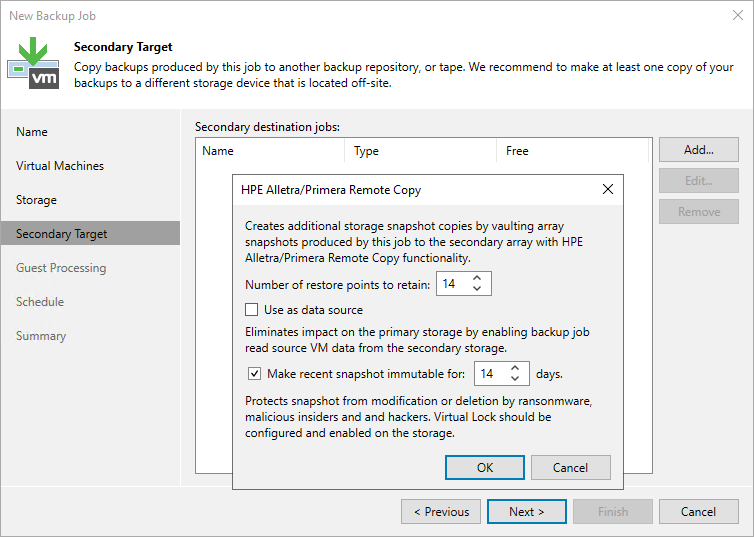754x537 pixels.
Task: Go back with the < Previous button
Action: [441, 512]
